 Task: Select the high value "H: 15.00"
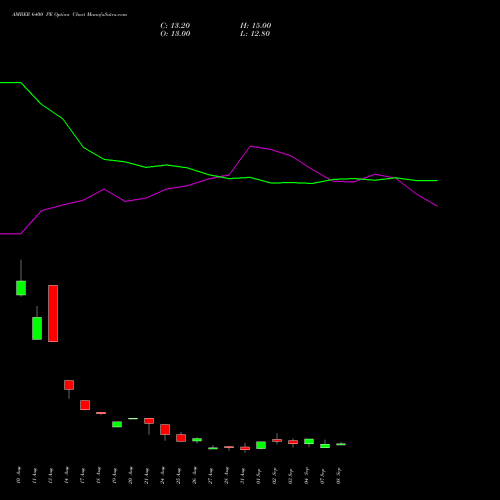click(256, 26)
